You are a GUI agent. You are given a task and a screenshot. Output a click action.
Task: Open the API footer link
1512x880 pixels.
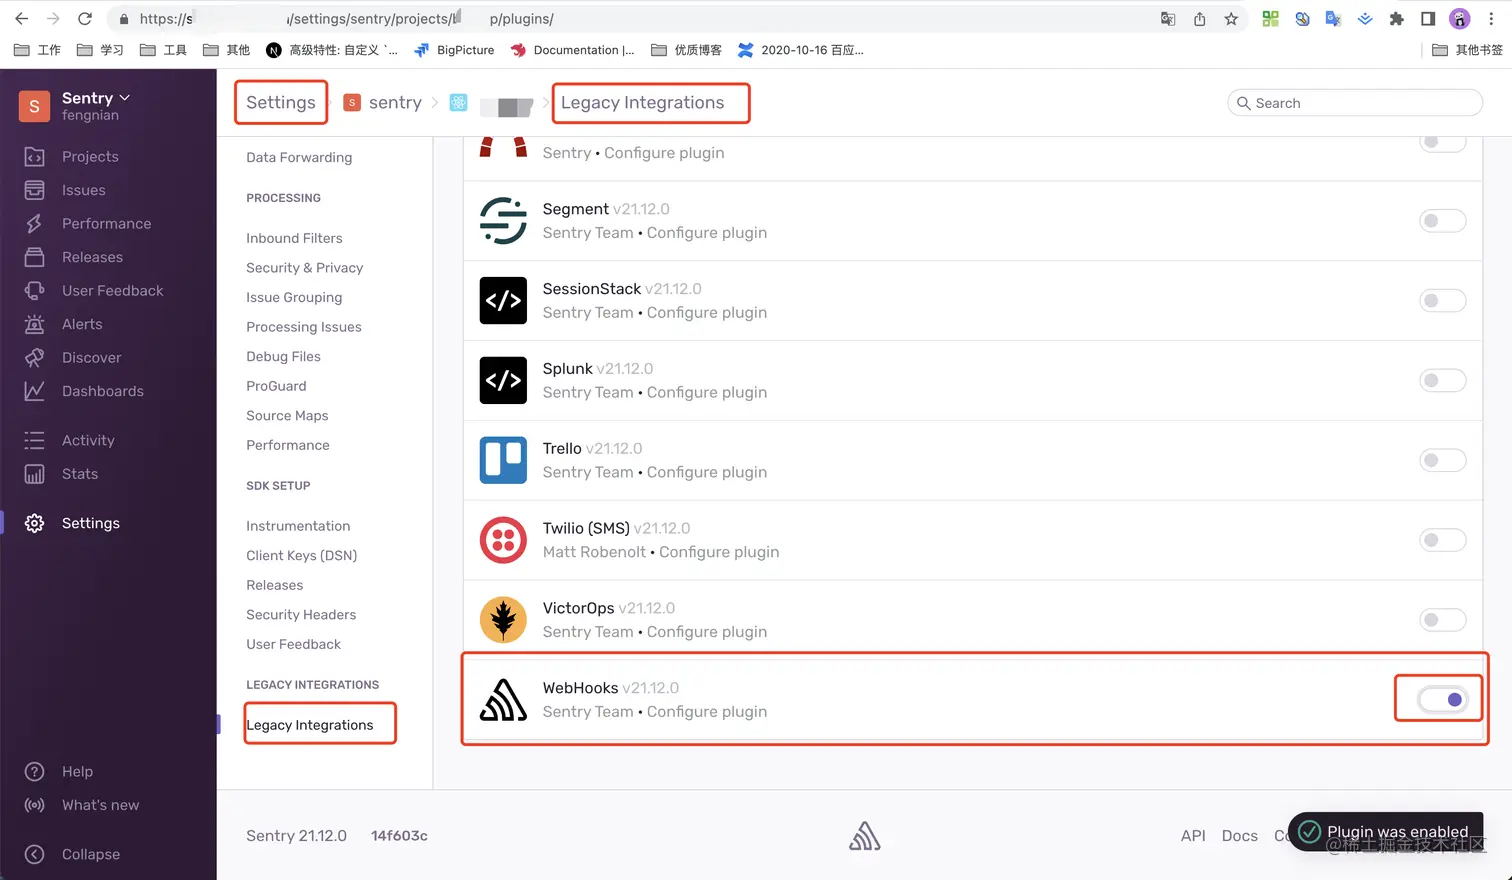pyautogui.click(x=1193, y=836)
